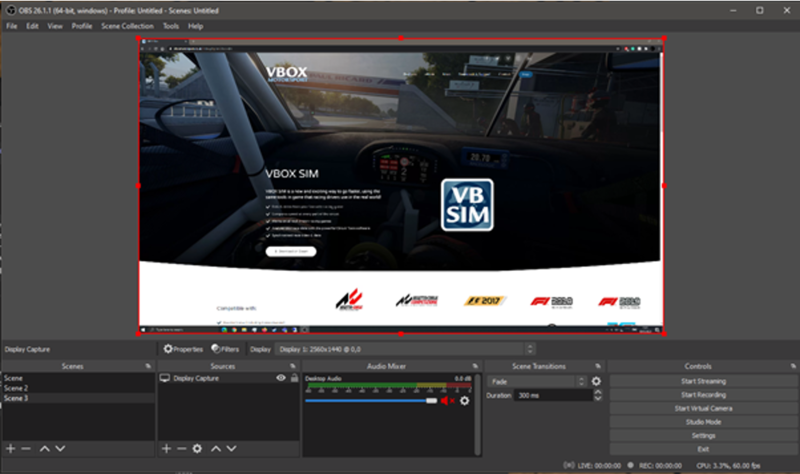This screenshot has height=474, width=800.
Task: Select Scene 3 in the Scenes list
Action: point(79,398)
